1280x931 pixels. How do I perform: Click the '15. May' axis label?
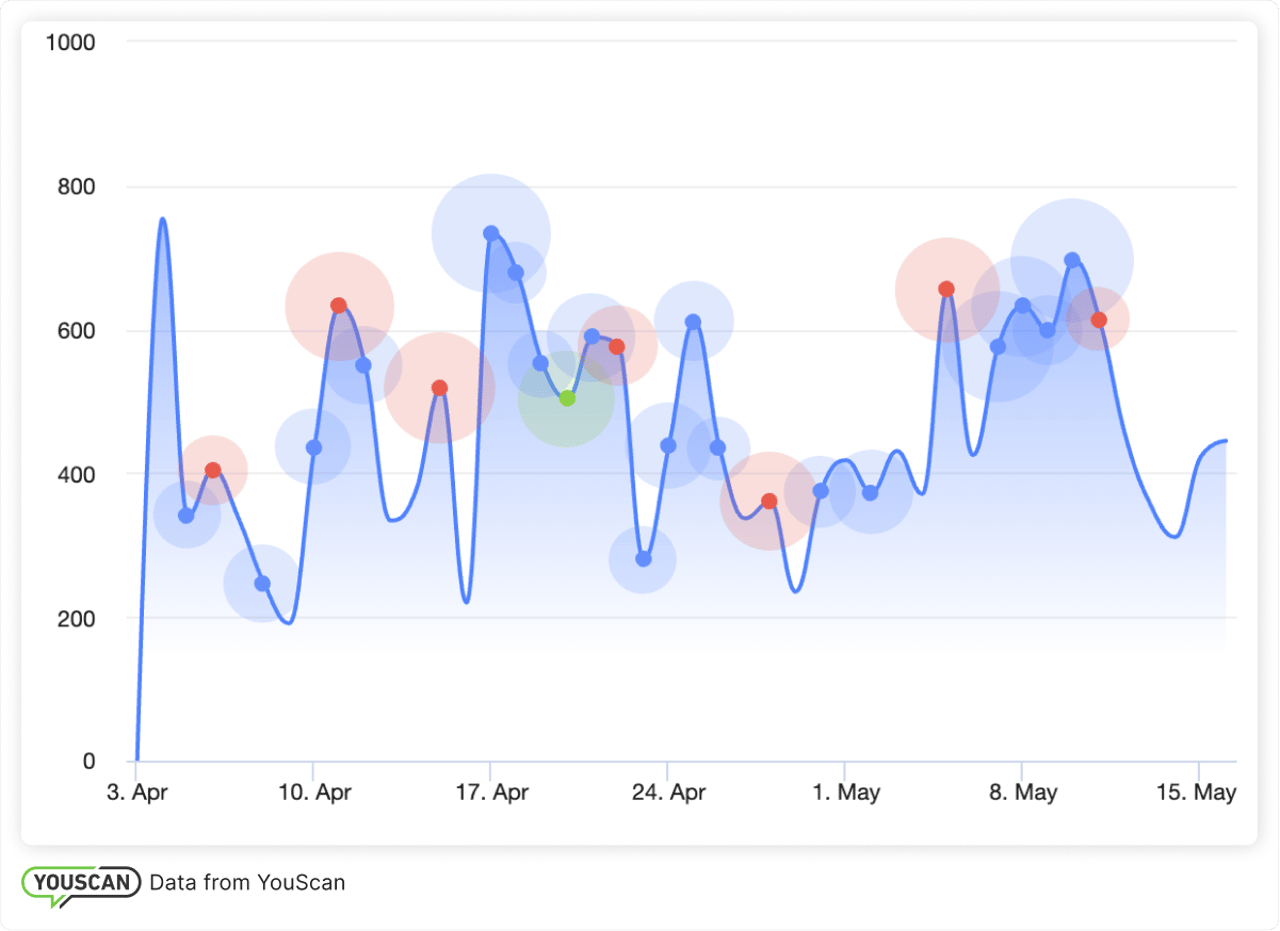pyautogui.click(x=1196, y=793)
